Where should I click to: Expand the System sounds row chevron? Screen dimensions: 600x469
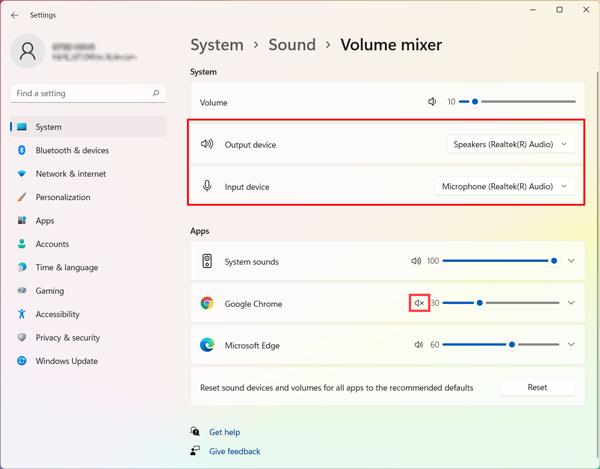(x=571, y=261)
